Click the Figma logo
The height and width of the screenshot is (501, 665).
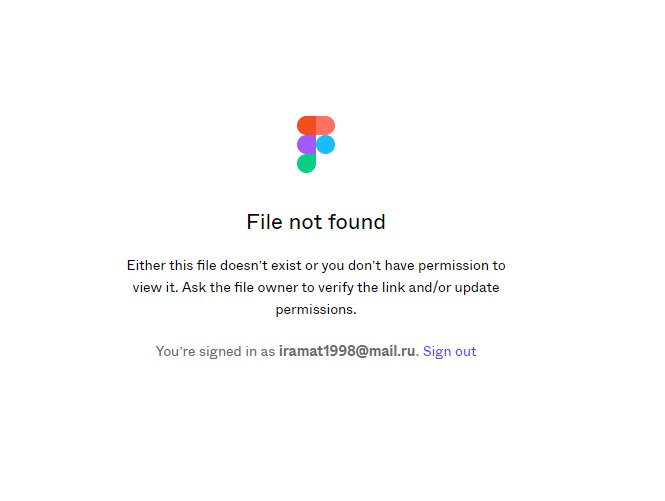tap(316, 144)
